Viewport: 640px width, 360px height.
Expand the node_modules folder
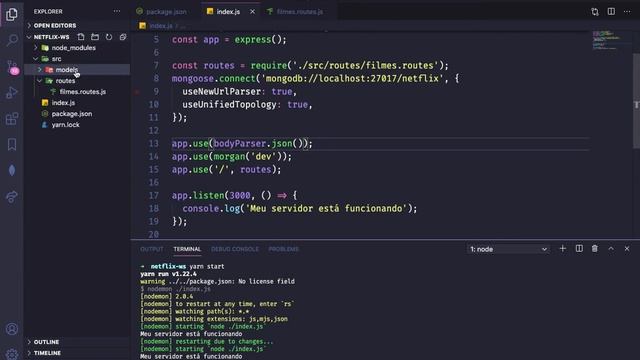coord(36,48)
